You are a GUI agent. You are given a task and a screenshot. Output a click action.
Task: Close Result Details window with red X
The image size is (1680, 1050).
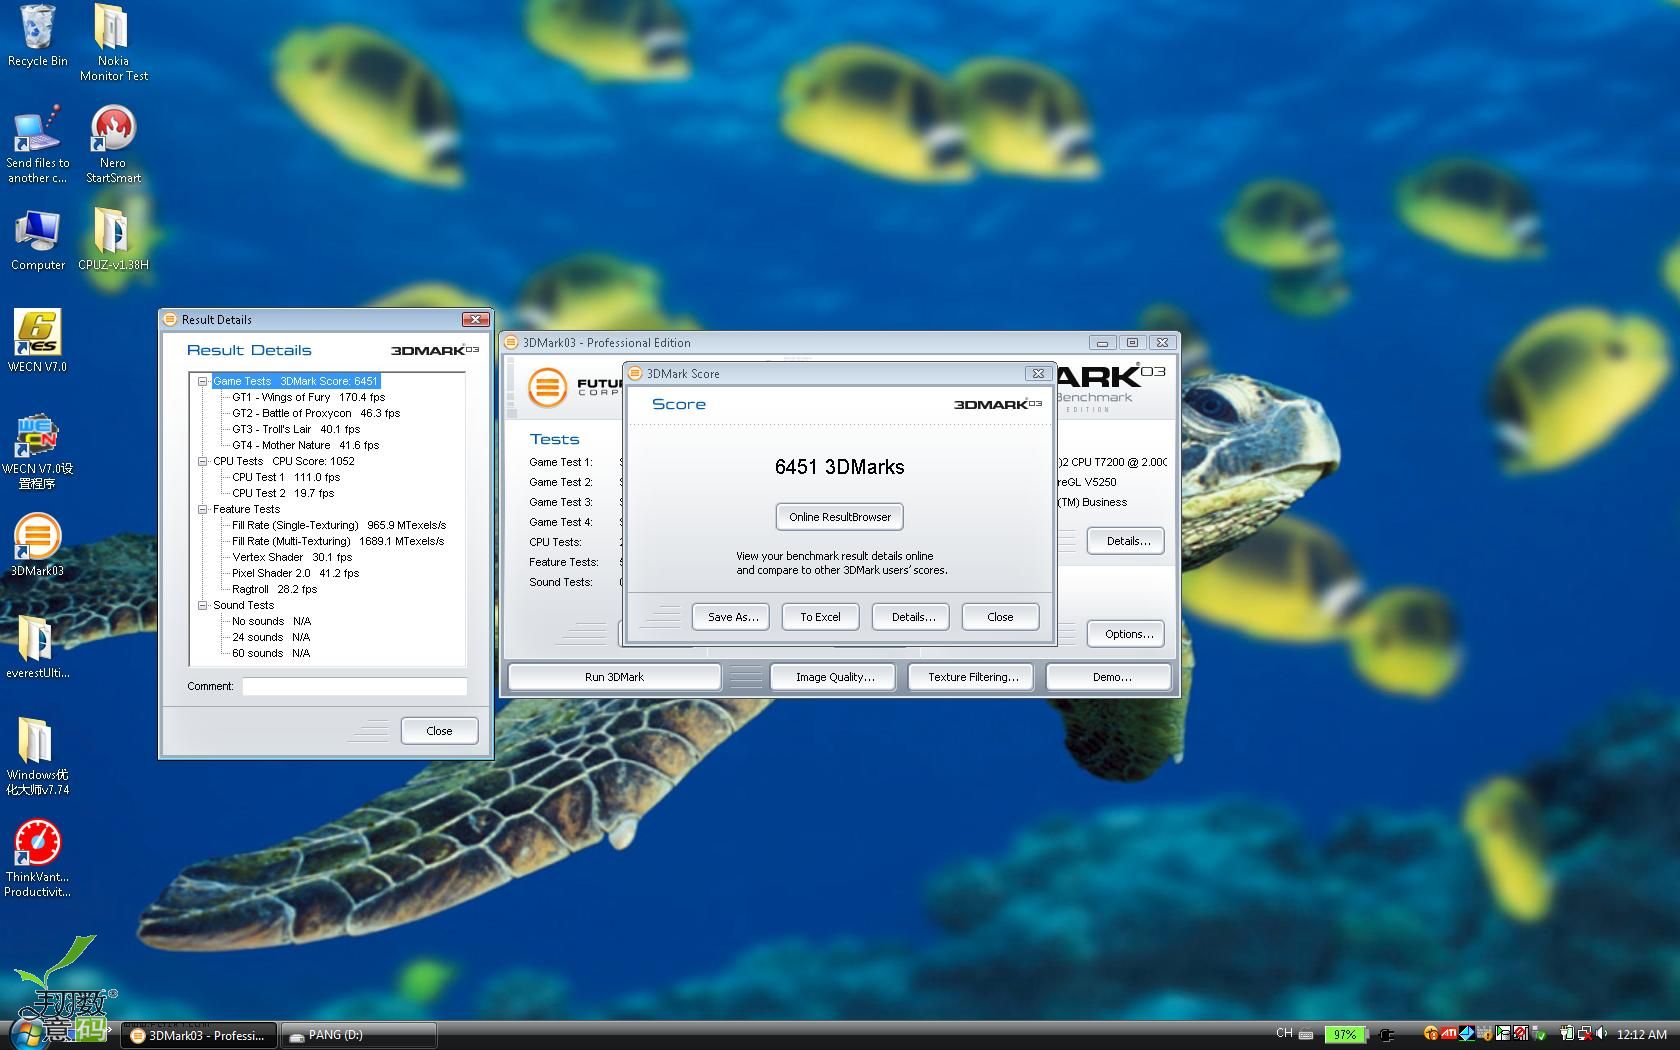tap(475, 319)
